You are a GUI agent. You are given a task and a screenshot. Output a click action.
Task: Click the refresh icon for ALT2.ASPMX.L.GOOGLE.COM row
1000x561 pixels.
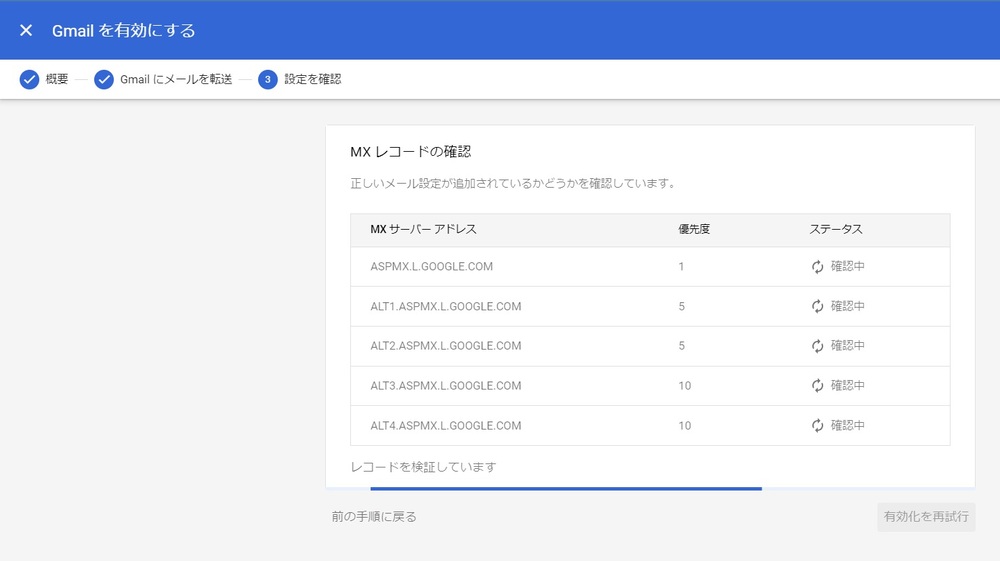pyautogui.click(x=817, y=346)
